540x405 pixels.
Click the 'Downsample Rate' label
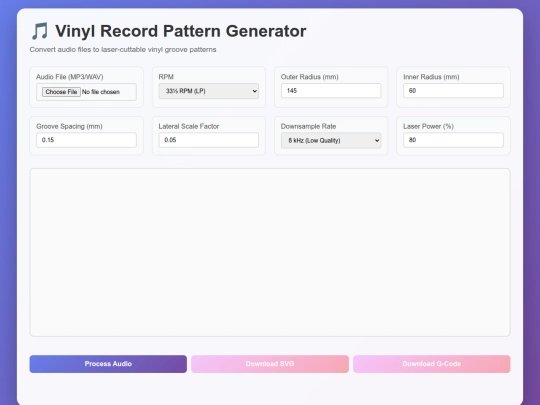coord(308,126)
